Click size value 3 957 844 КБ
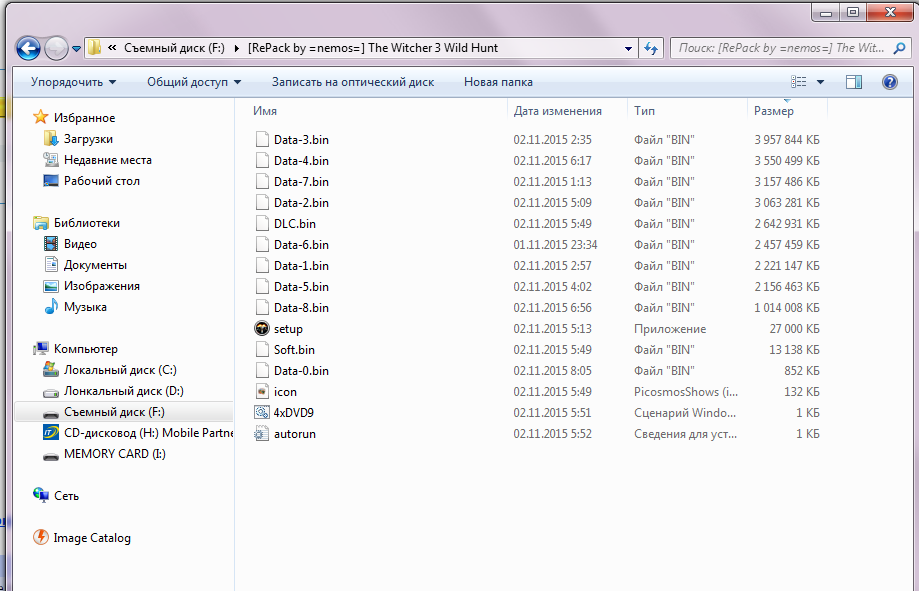 click(787, 140)
